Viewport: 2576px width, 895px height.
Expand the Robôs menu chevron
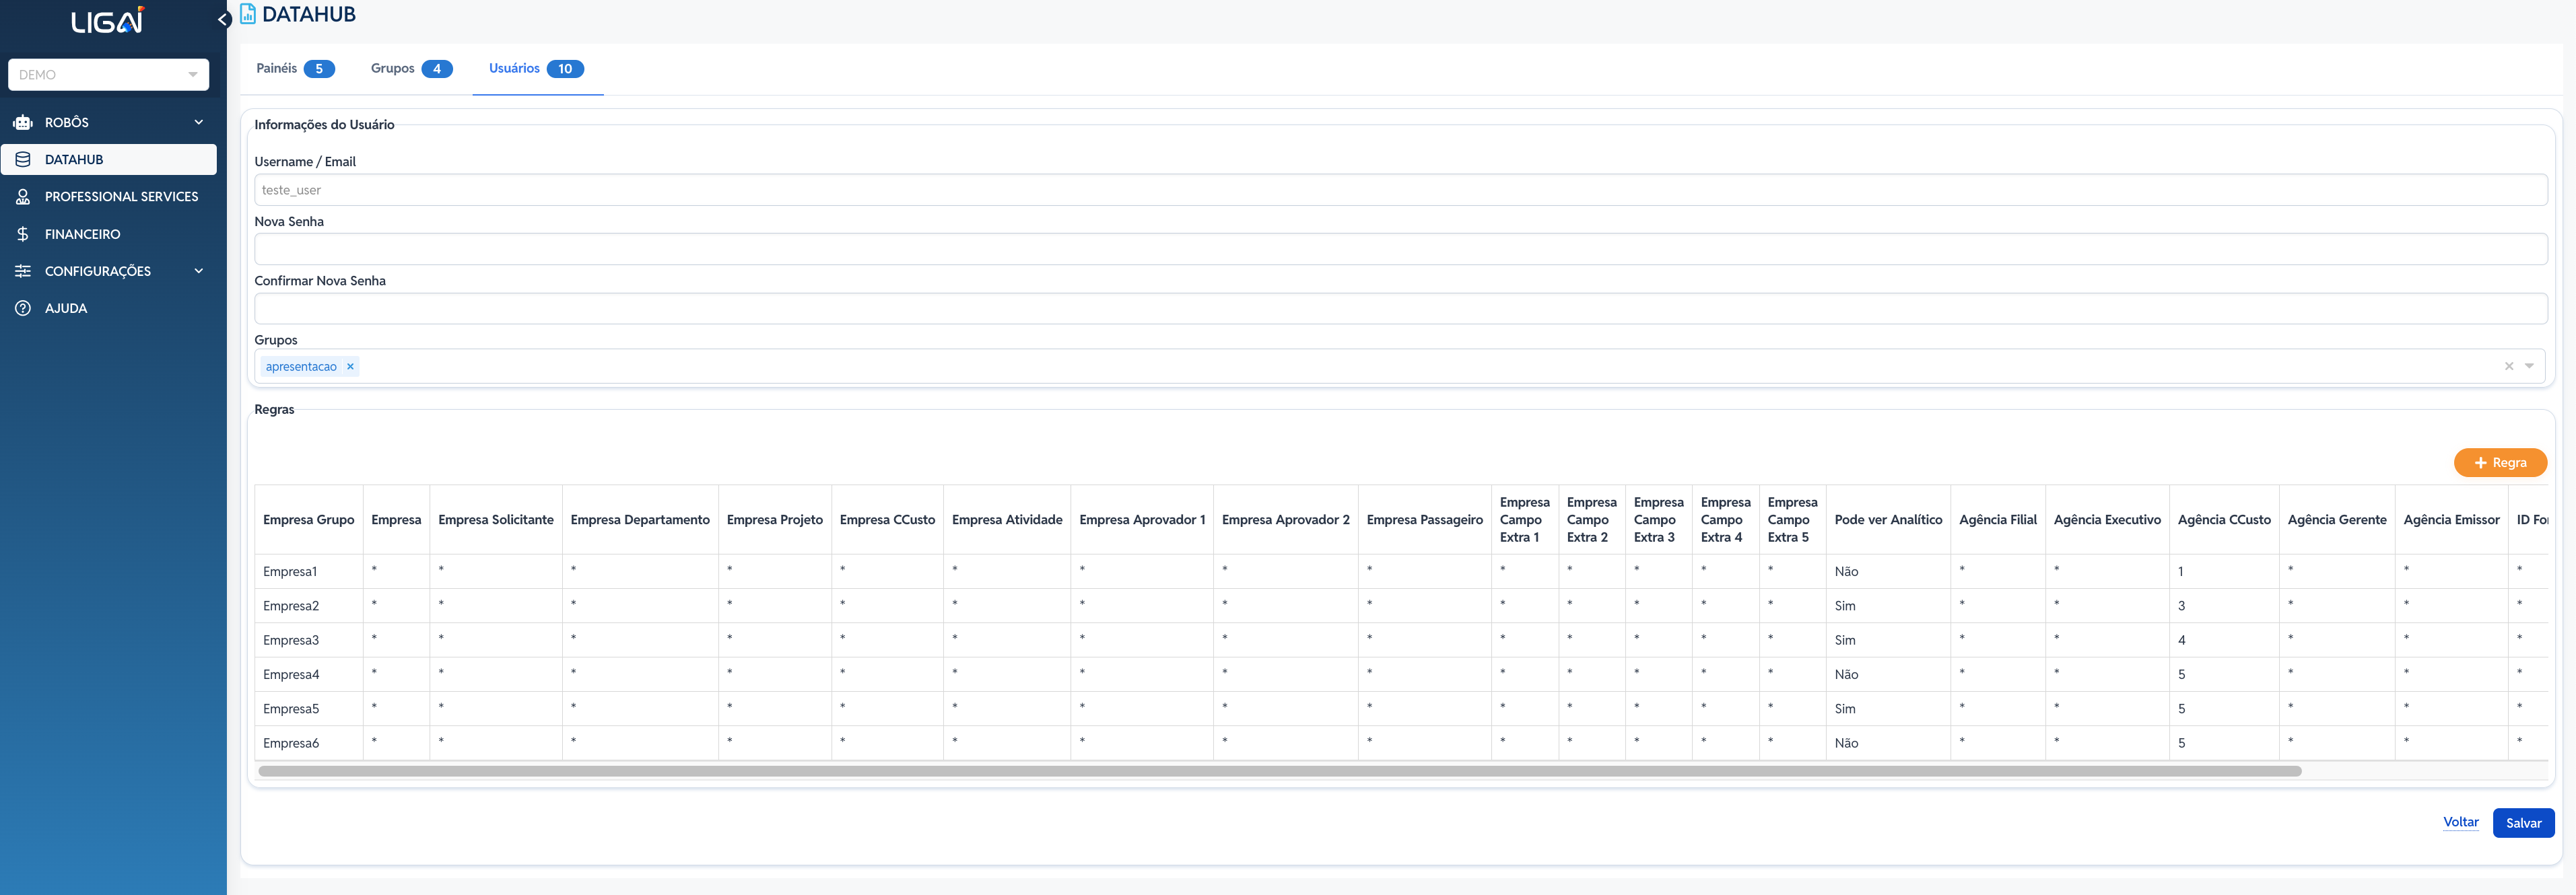(x=198, y=122)
